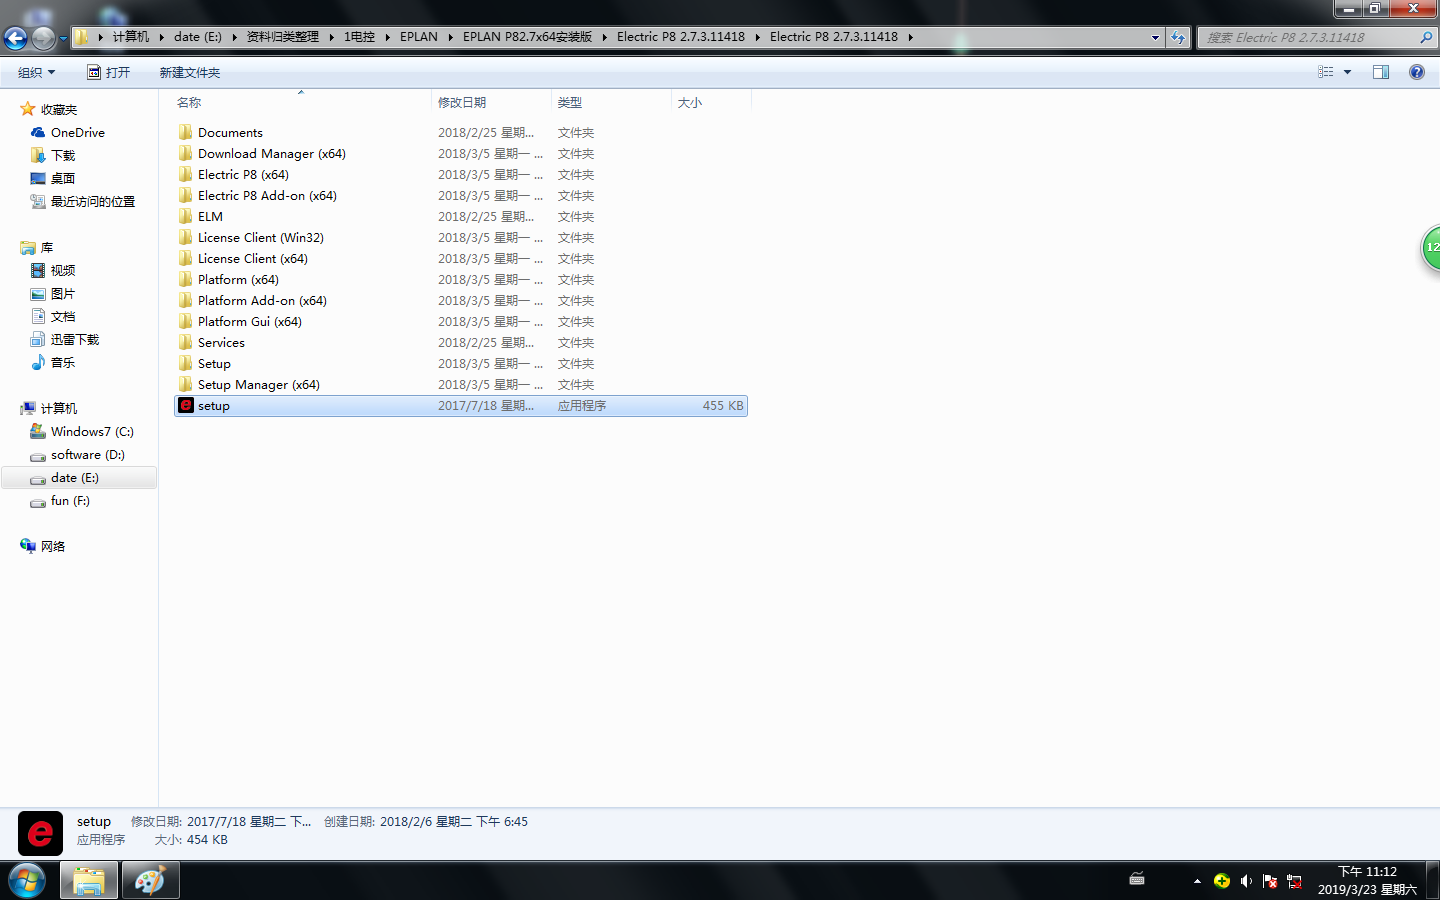Show hidden system tray icons

tap(1197, 881)
